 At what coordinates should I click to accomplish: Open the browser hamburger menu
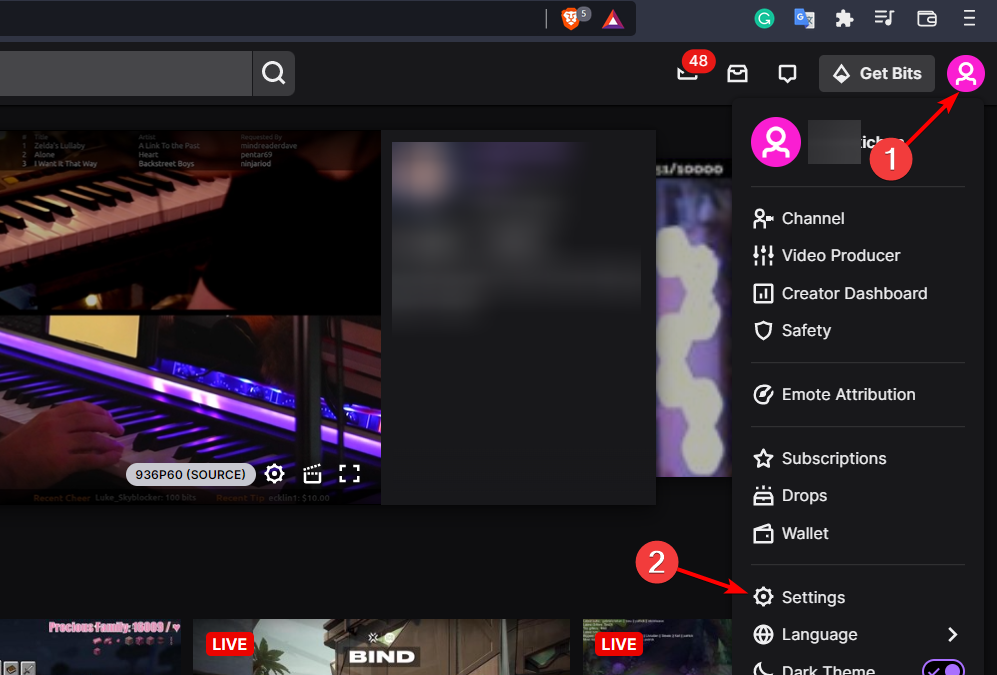[969, 18]
